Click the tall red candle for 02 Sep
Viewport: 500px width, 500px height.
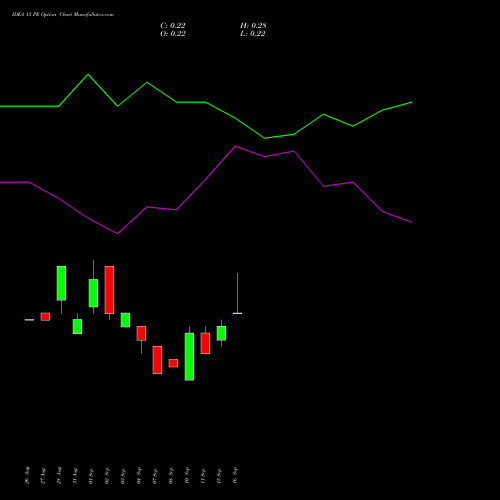coord(109,290)
